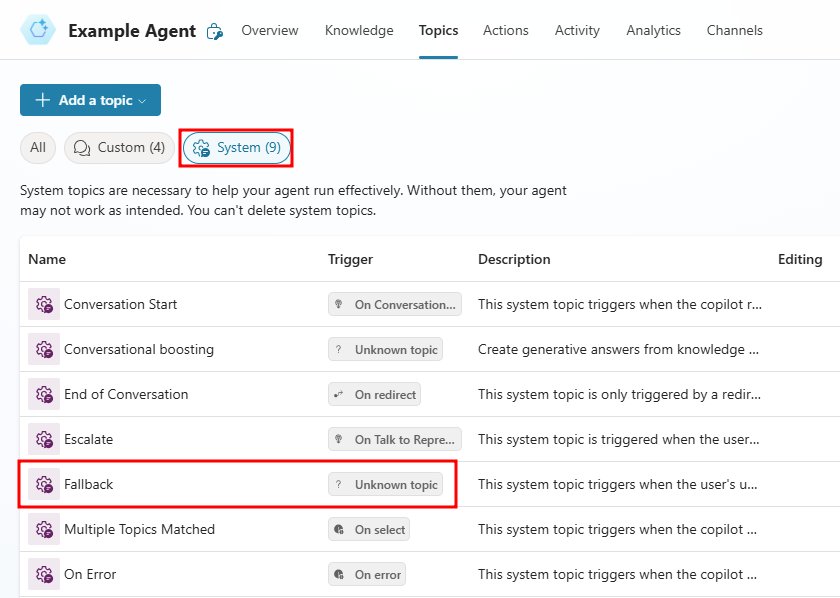Click the Multiple Topics Matched gear icon
840x598 pixels.
click(44, 529)
